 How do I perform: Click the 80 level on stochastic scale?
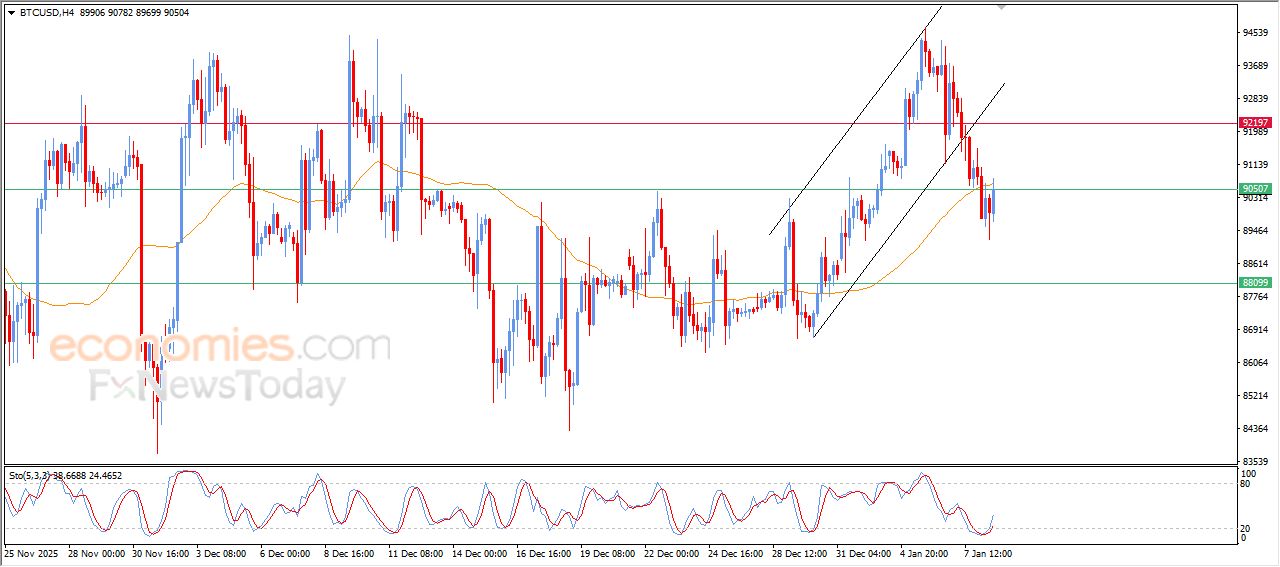(x=1245, y=484)
